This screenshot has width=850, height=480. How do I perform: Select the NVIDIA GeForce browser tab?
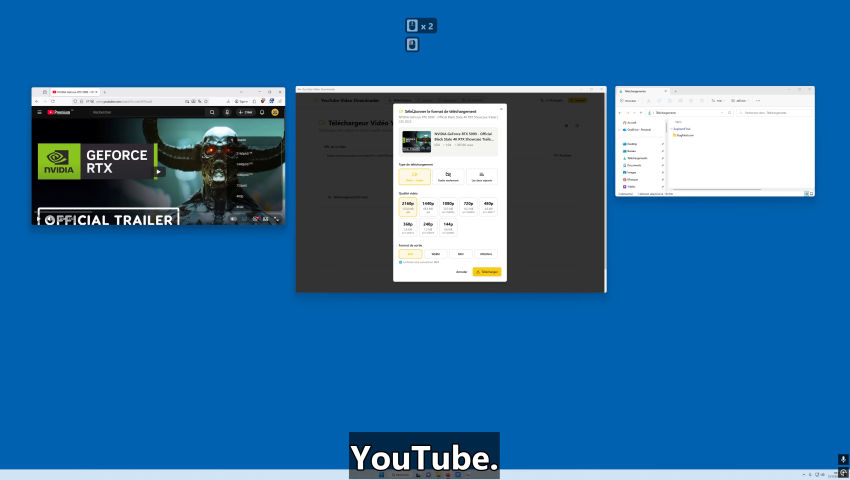click(75, 92)
